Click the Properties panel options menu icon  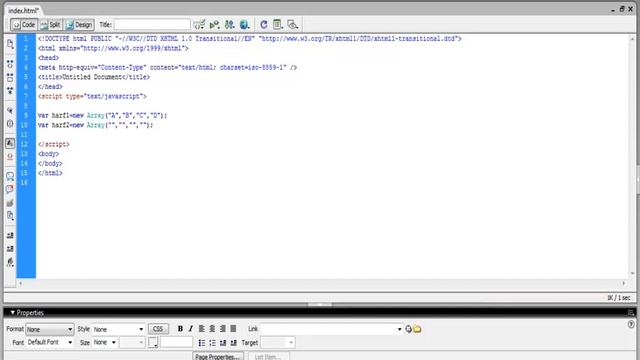coord(631,313)
